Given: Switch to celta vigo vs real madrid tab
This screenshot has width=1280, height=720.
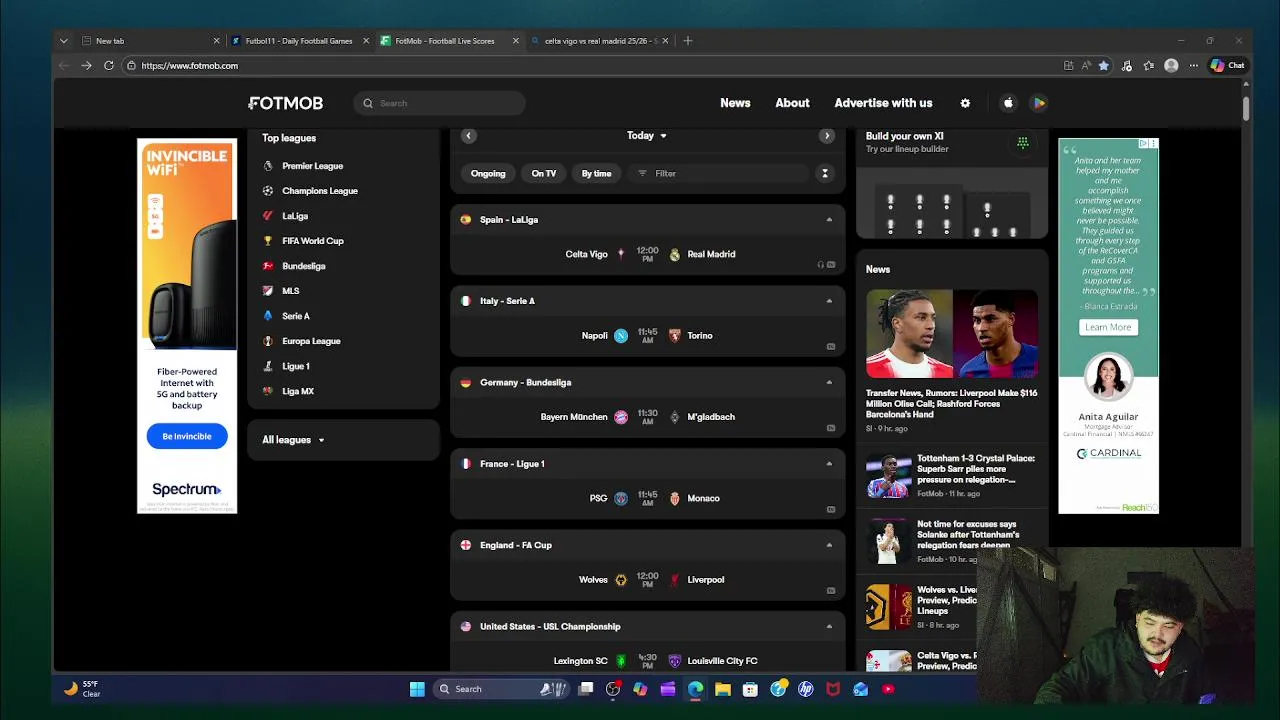Looking at the screenshot, I should (598, 41).
